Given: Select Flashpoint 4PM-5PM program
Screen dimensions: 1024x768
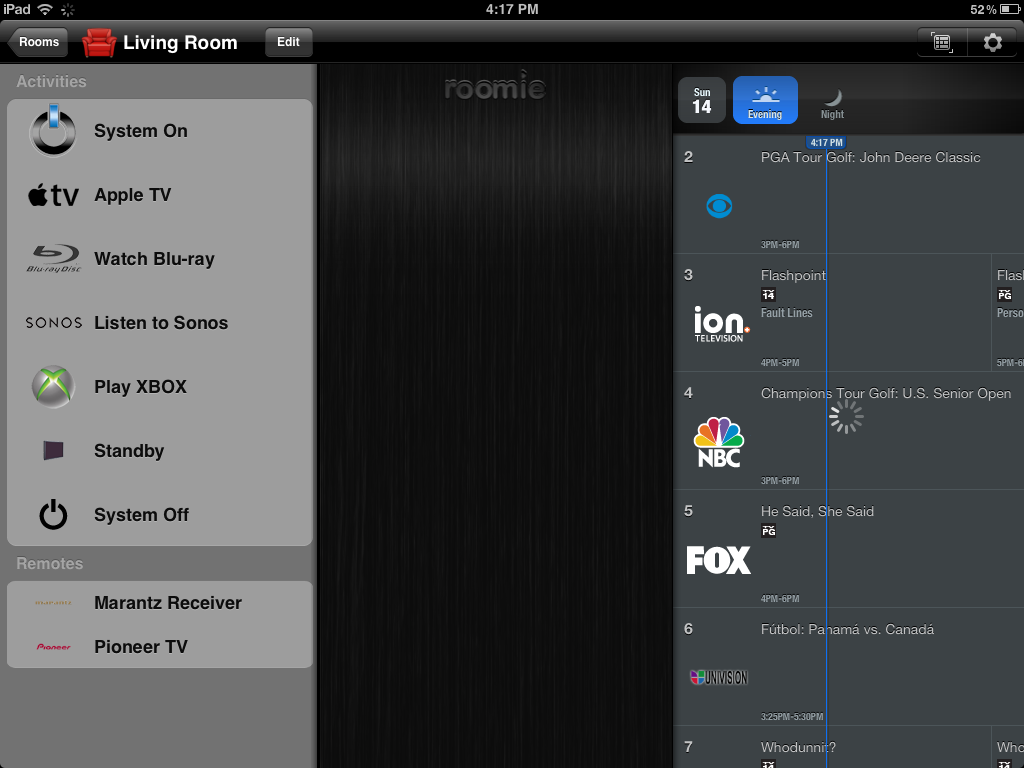Looking at the screenshot, I should 872,313.
